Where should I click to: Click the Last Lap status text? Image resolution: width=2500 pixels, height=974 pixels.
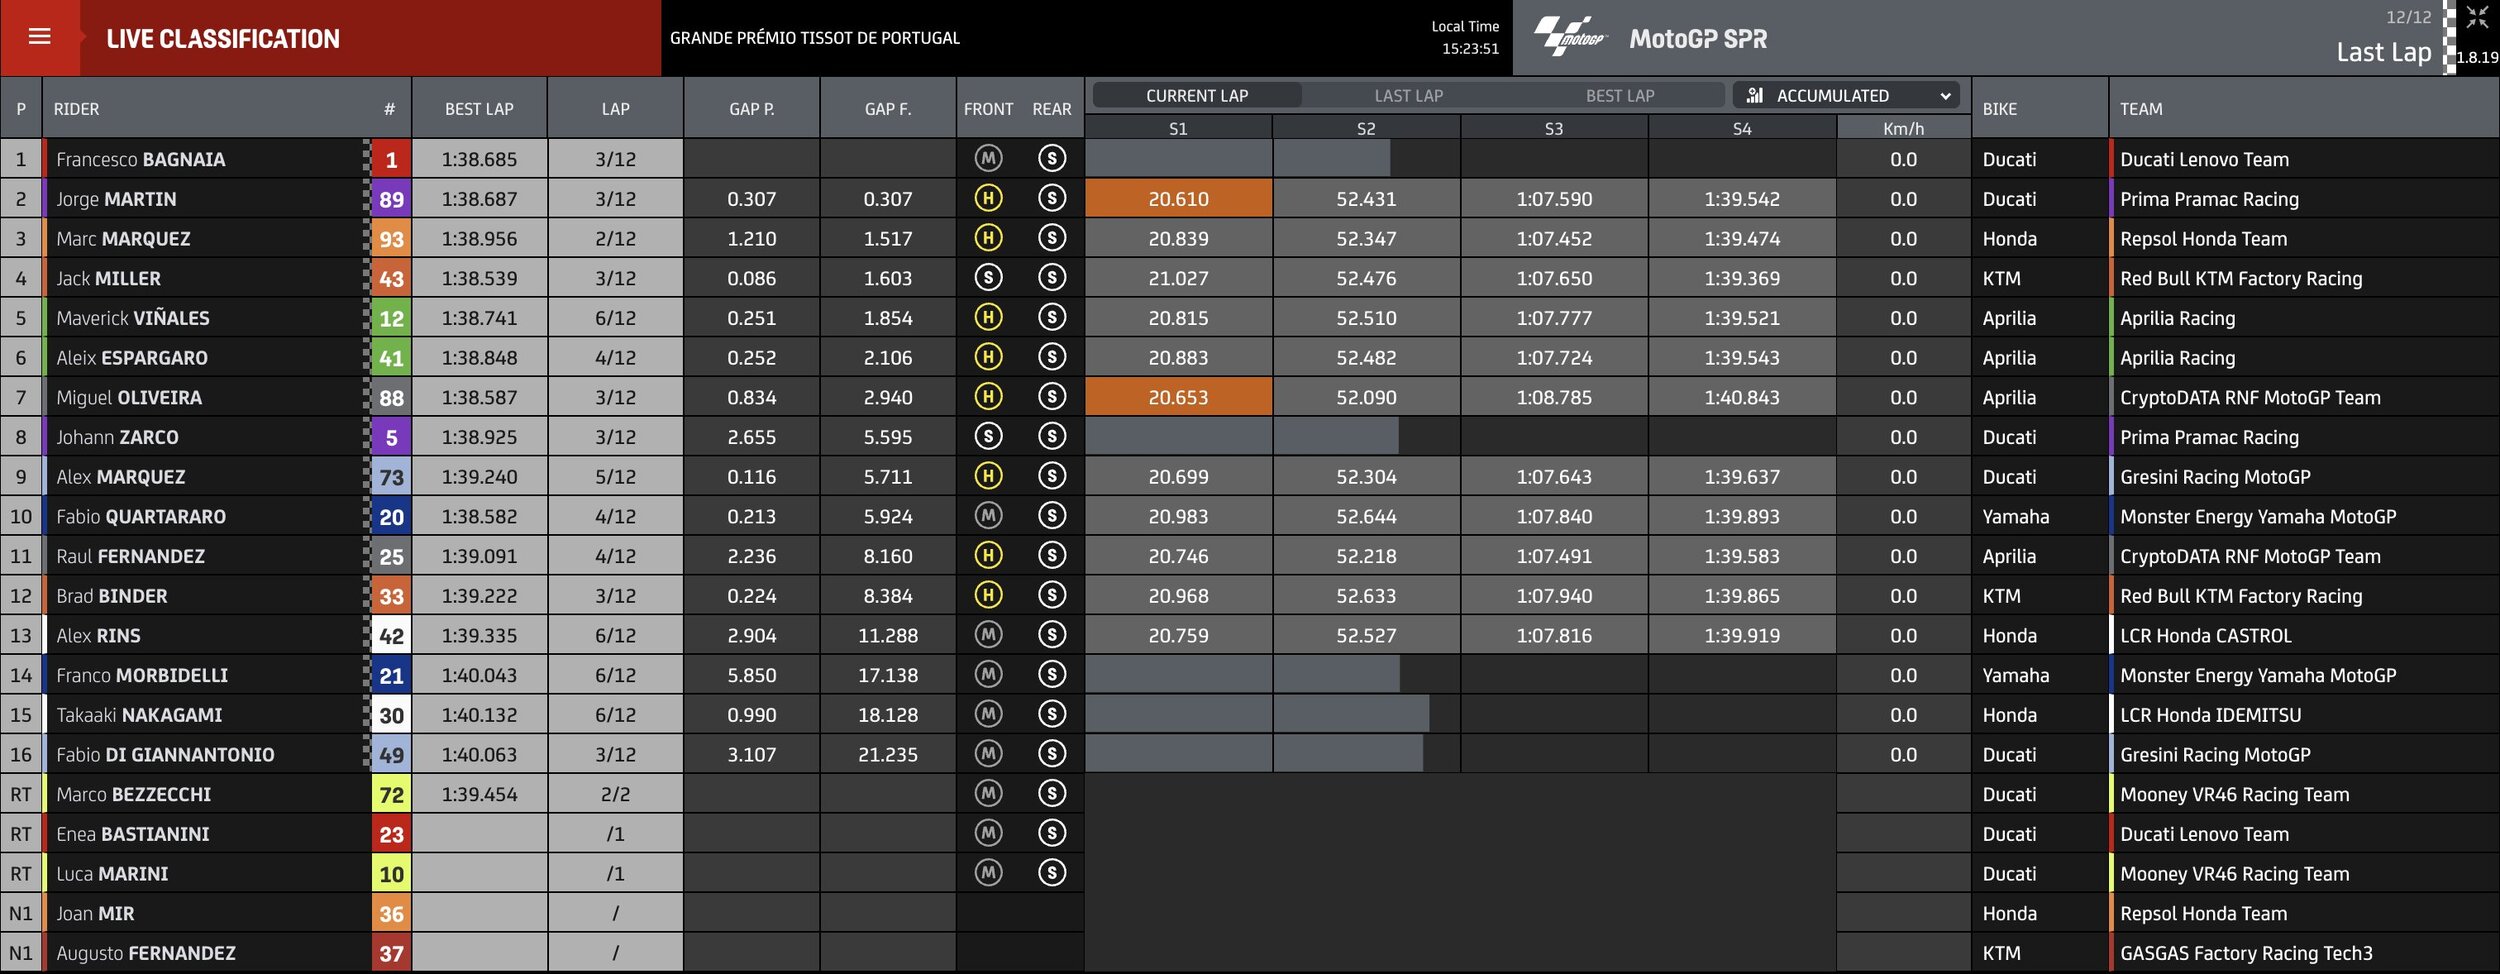(x=2384, y=52)
